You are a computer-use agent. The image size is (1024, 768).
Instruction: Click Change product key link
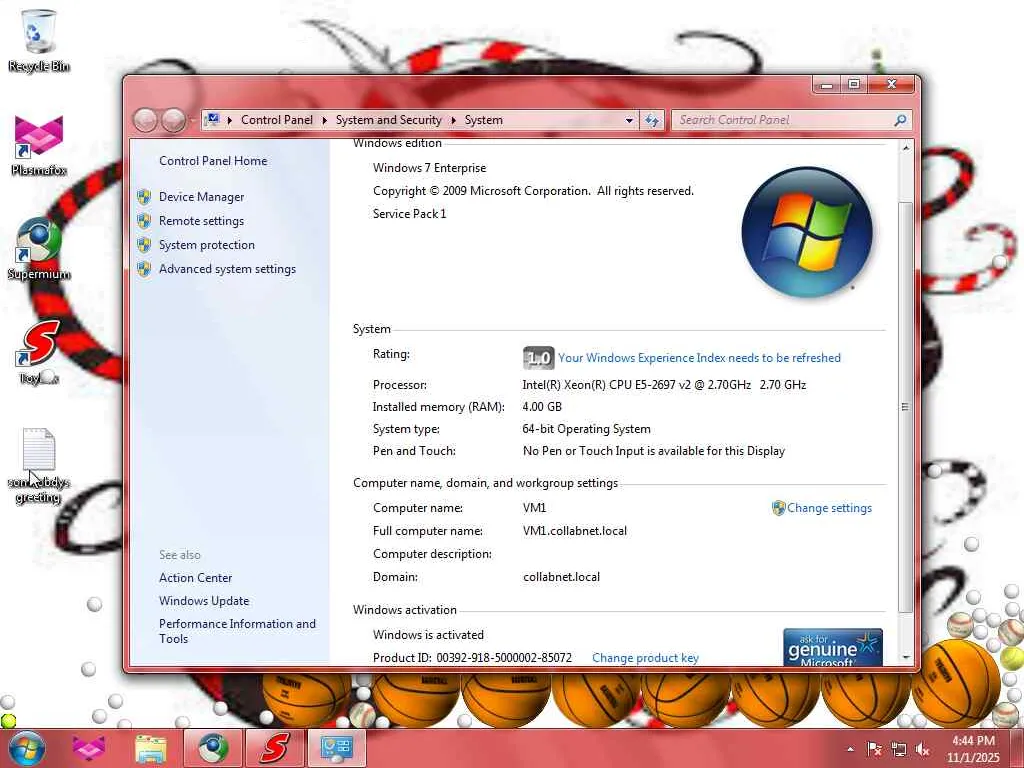pyautogui.click(x=645, y=658)
